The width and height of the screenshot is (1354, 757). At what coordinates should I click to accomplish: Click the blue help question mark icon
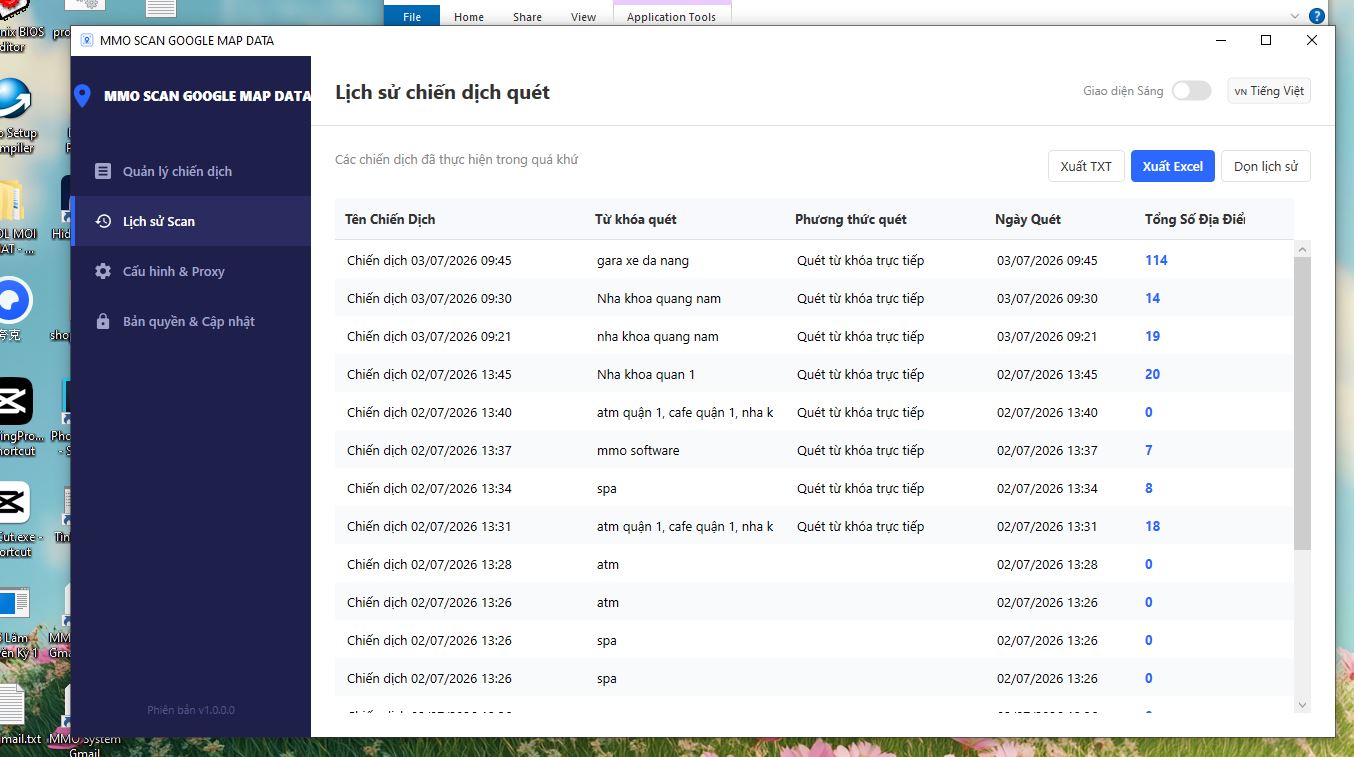[x=1318, y=16]
